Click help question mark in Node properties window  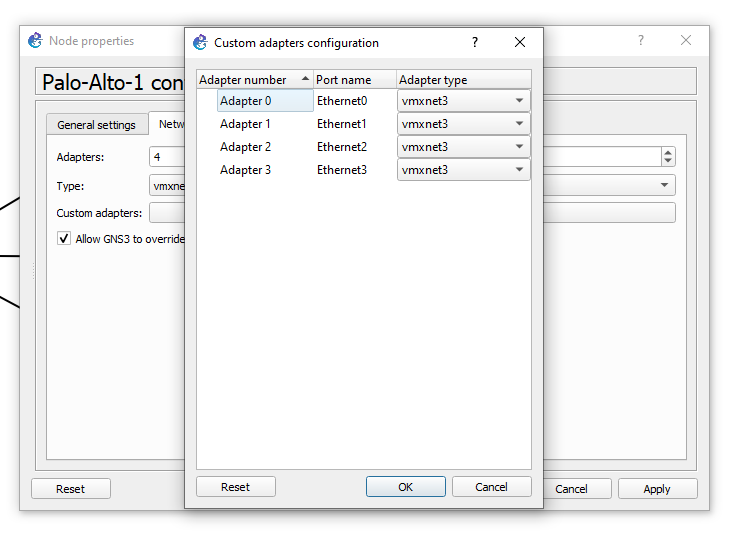641,40
